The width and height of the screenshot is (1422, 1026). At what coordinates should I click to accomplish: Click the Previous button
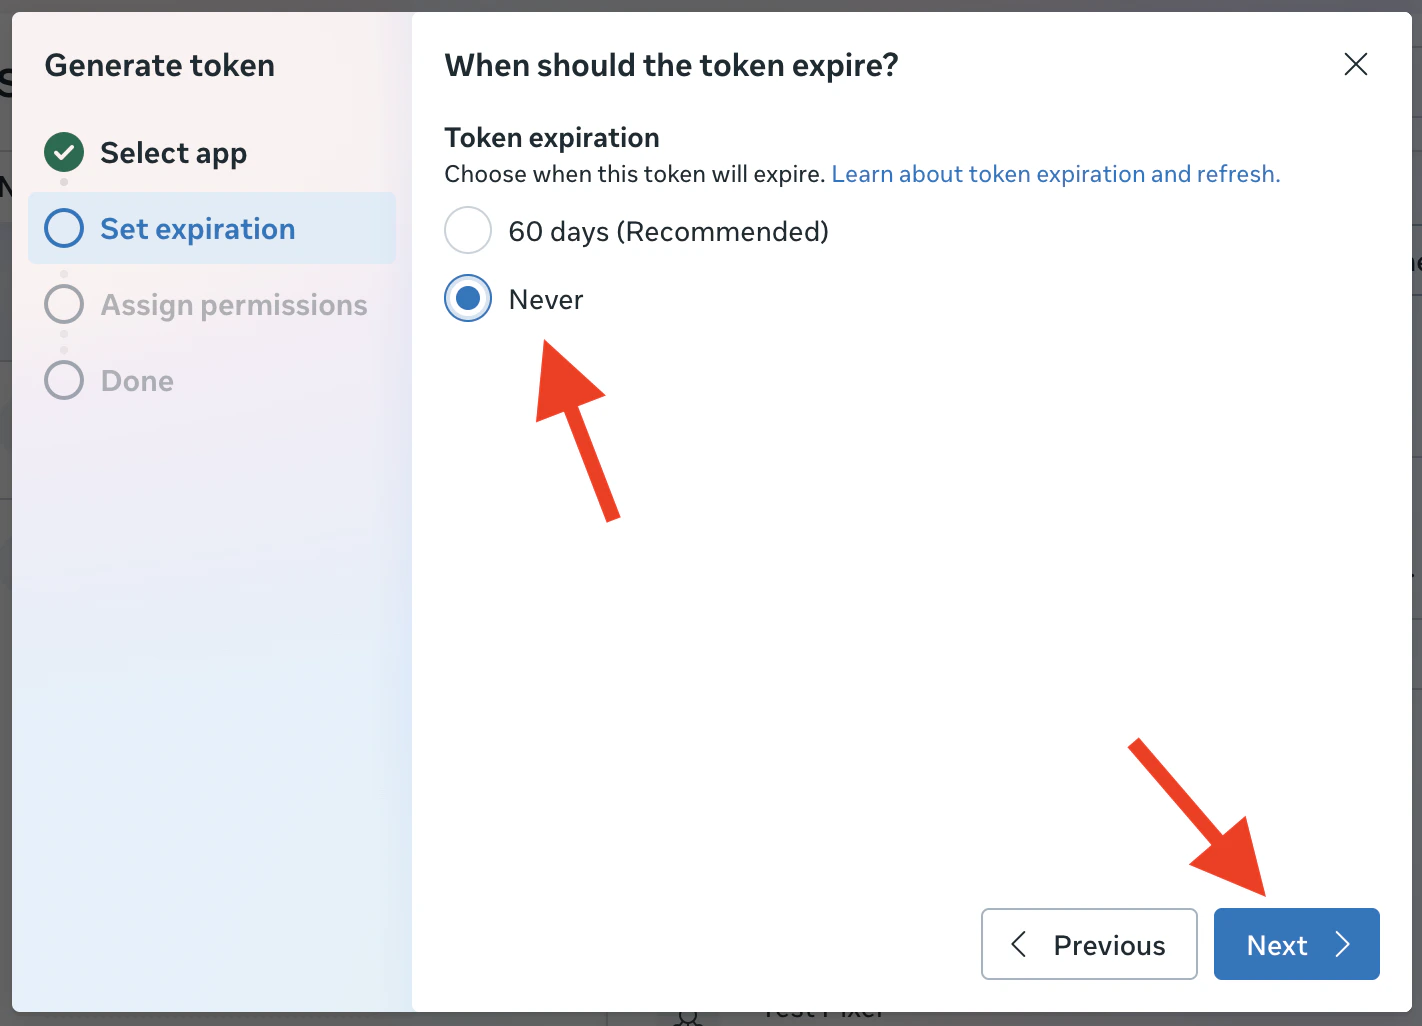[1089, 944]
